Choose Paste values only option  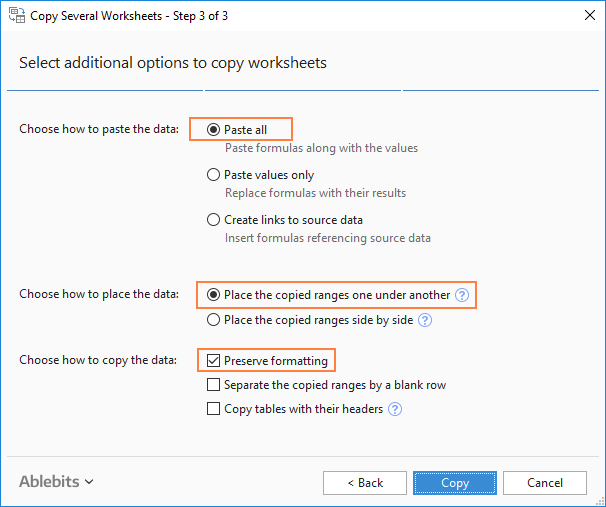click(x=213, y=174)
